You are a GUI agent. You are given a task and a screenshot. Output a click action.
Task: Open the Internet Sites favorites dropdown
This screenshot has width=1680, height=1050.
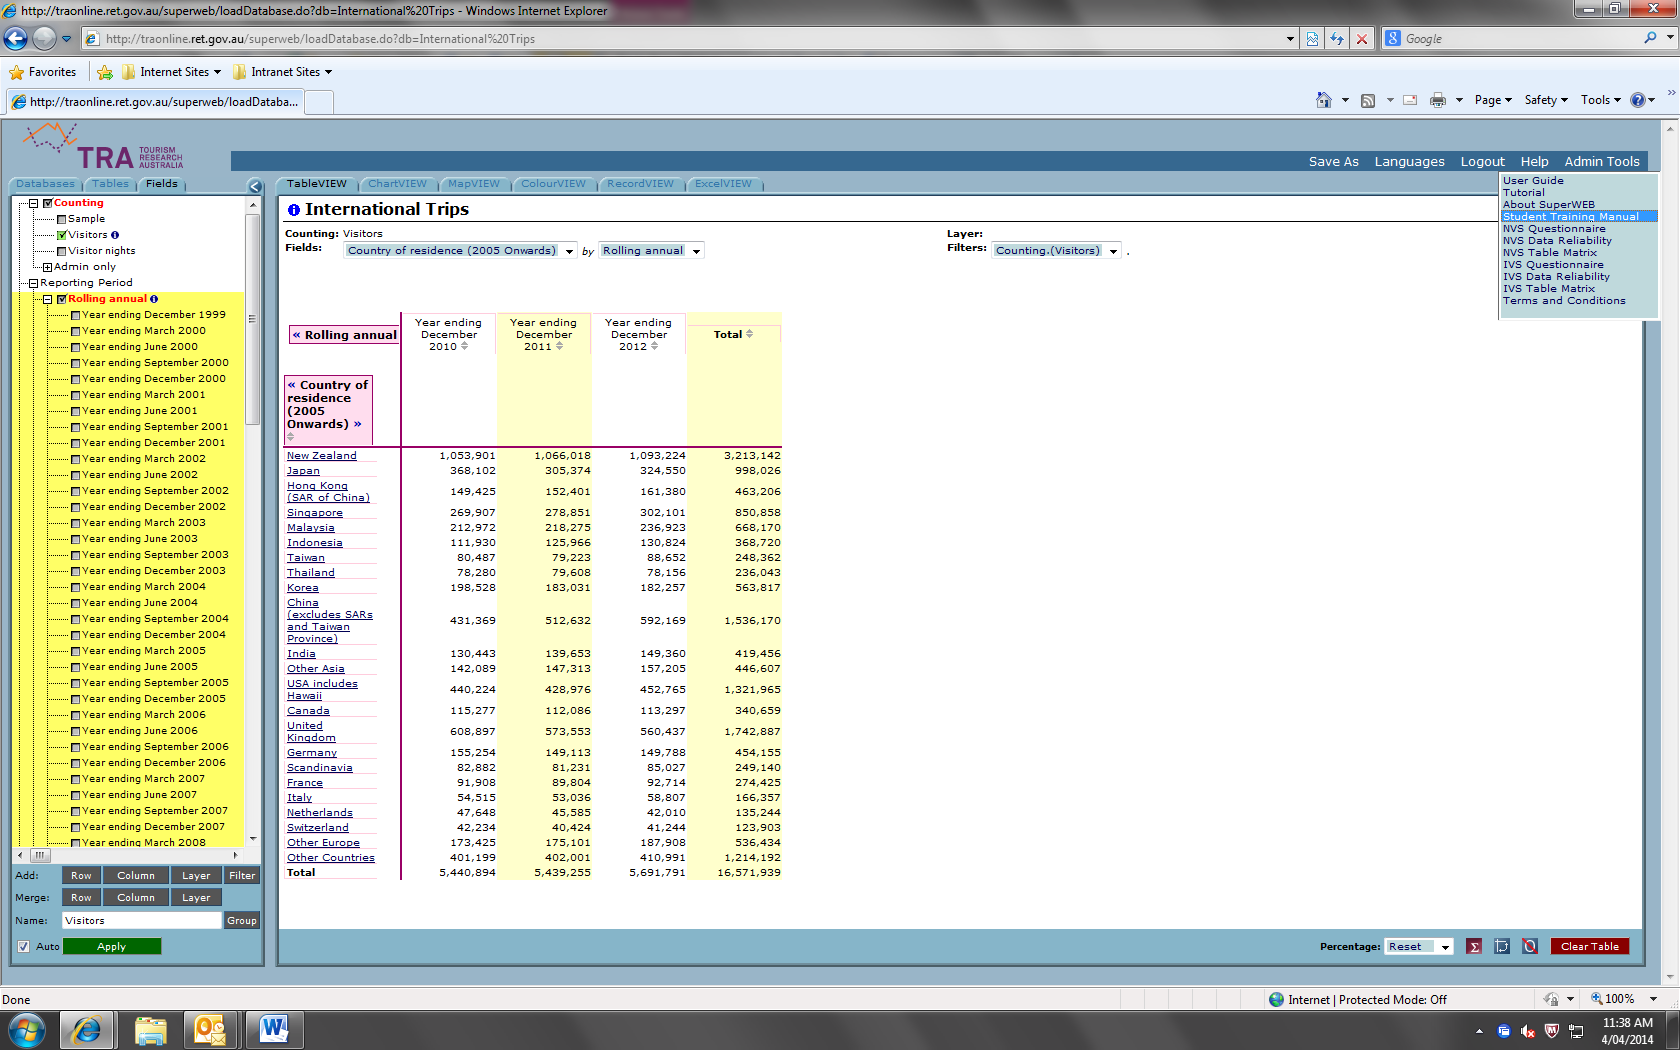[171, 72]
